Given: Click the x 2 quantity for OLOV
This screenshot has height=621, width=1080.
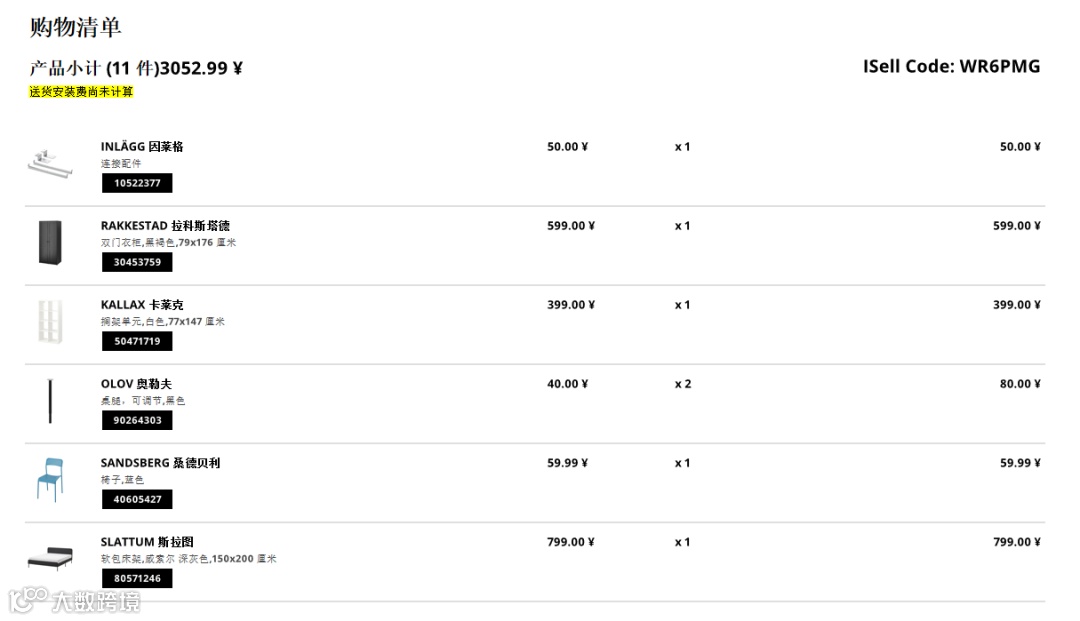Looking at the screenshot, I should pyautogui.click(x=683, y=384).
